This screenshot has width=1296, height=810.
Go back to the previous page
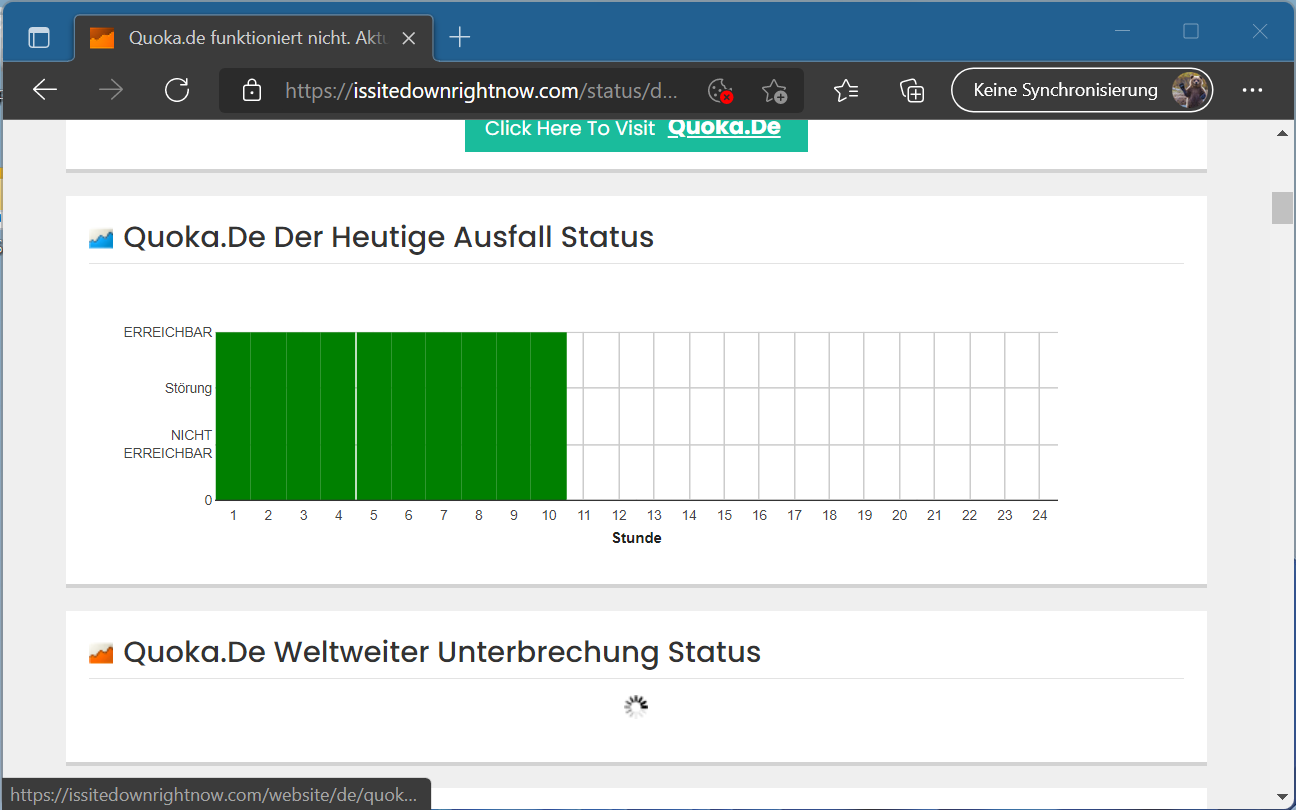pyautogui.click(x=45, y=90)
